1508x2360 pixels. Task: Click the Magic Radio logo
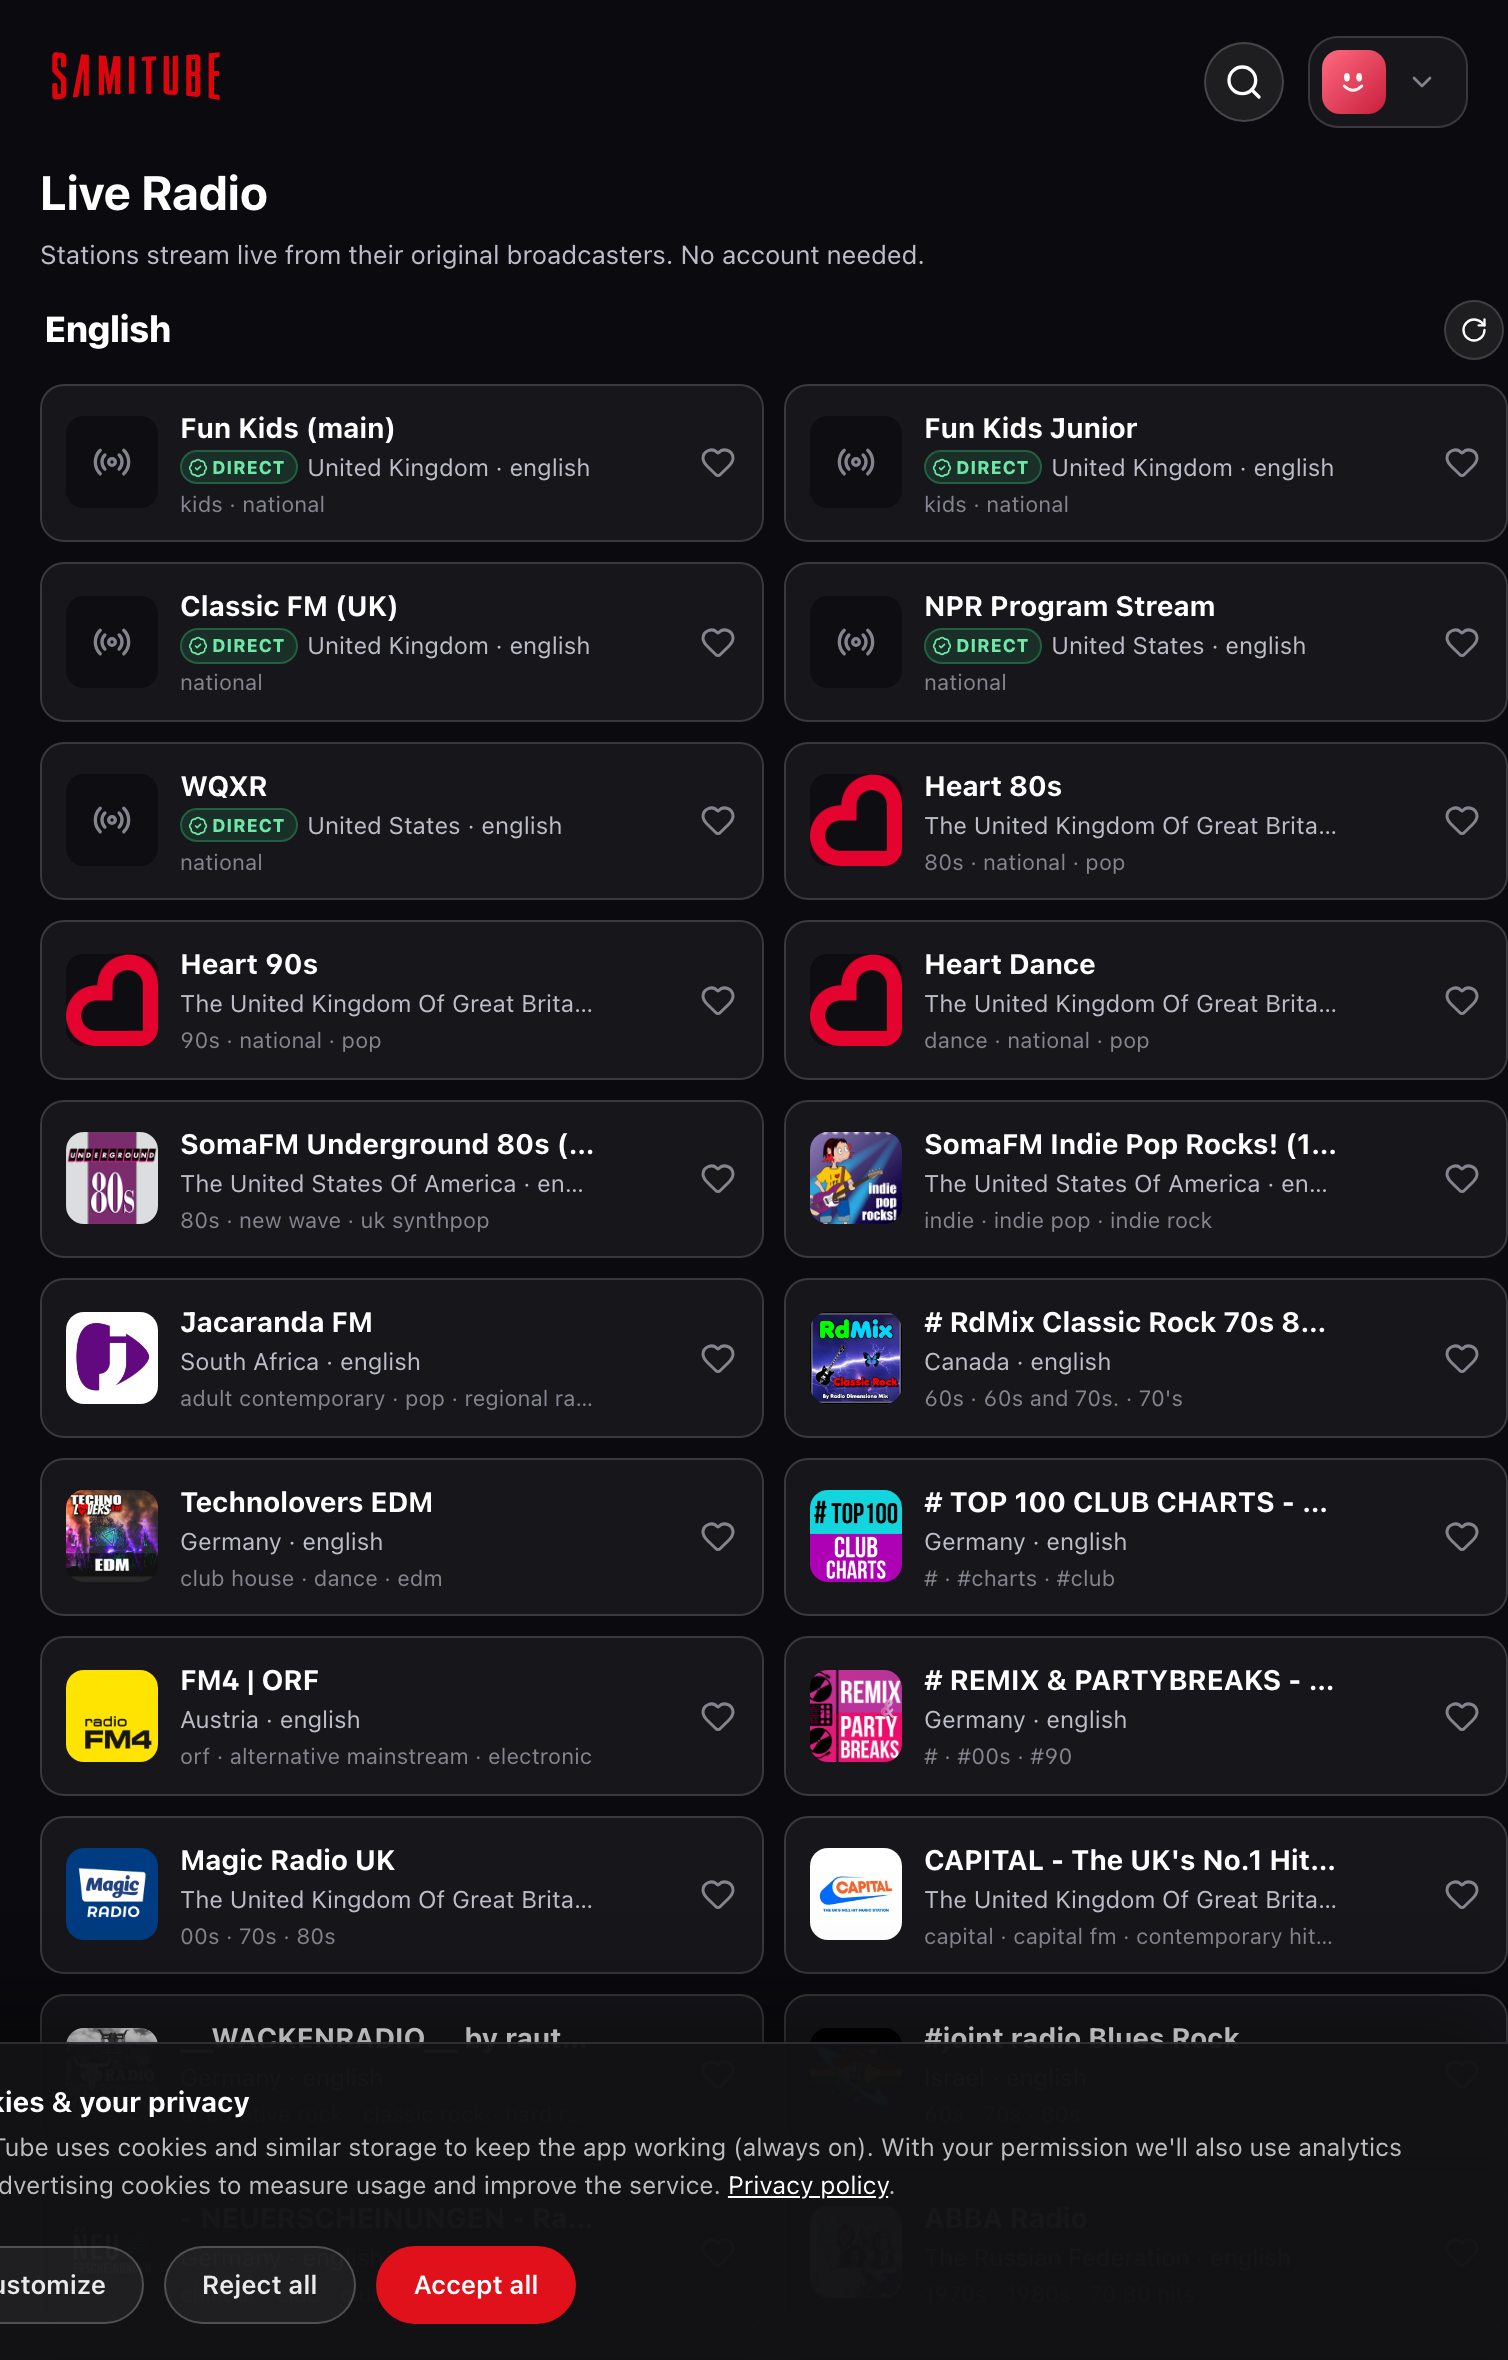click(x=112, y=1894)
